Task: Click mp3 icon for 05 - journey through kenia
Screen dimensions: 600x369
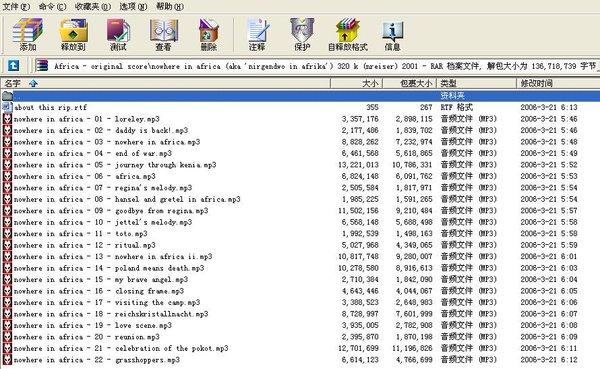Action: 7,165
